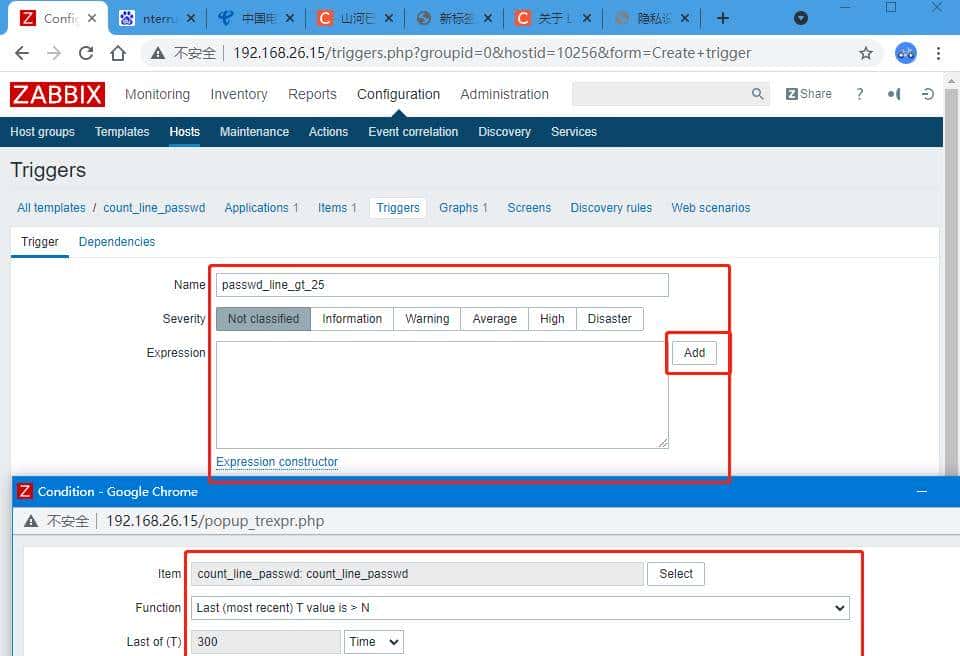
Task: Bookmark the page with the star icon
Action: click(x=866, y=52)
